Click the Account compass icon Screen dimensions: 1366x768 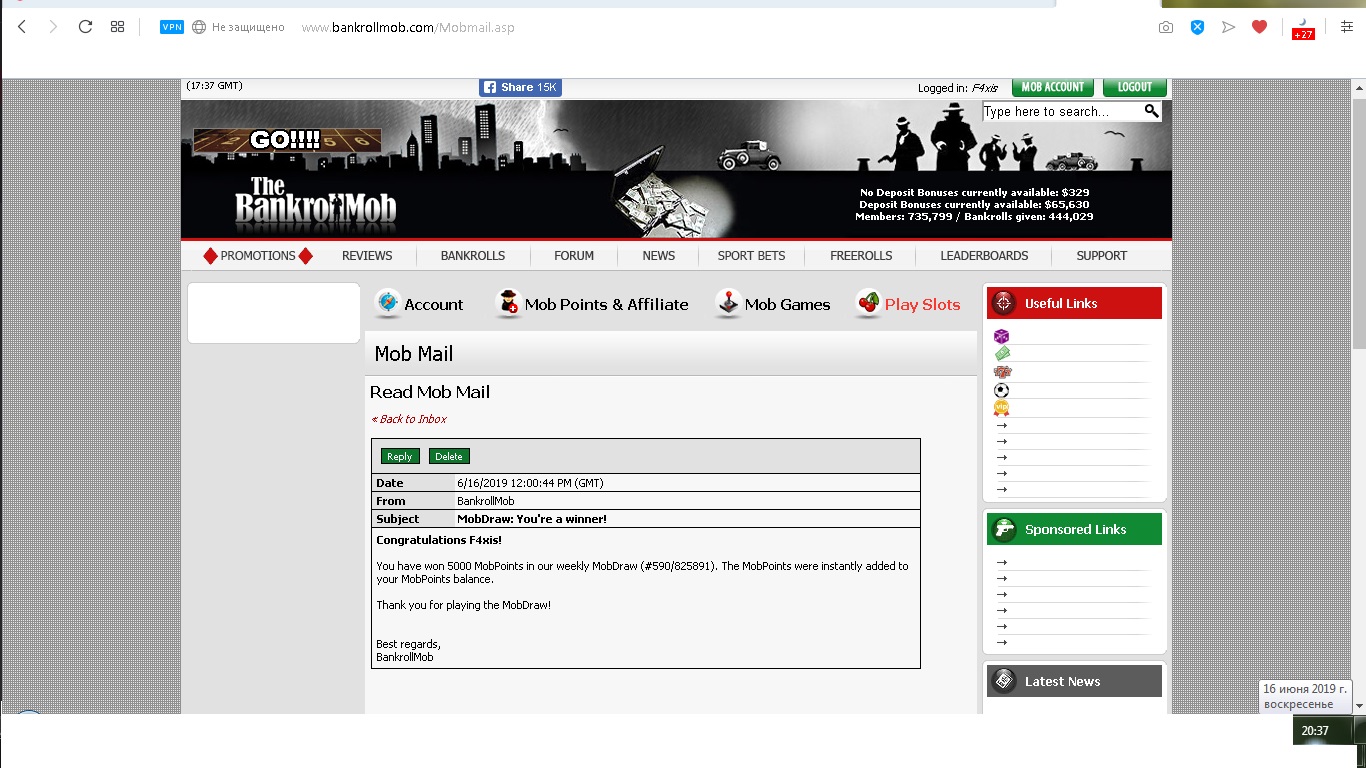[388, 304]
